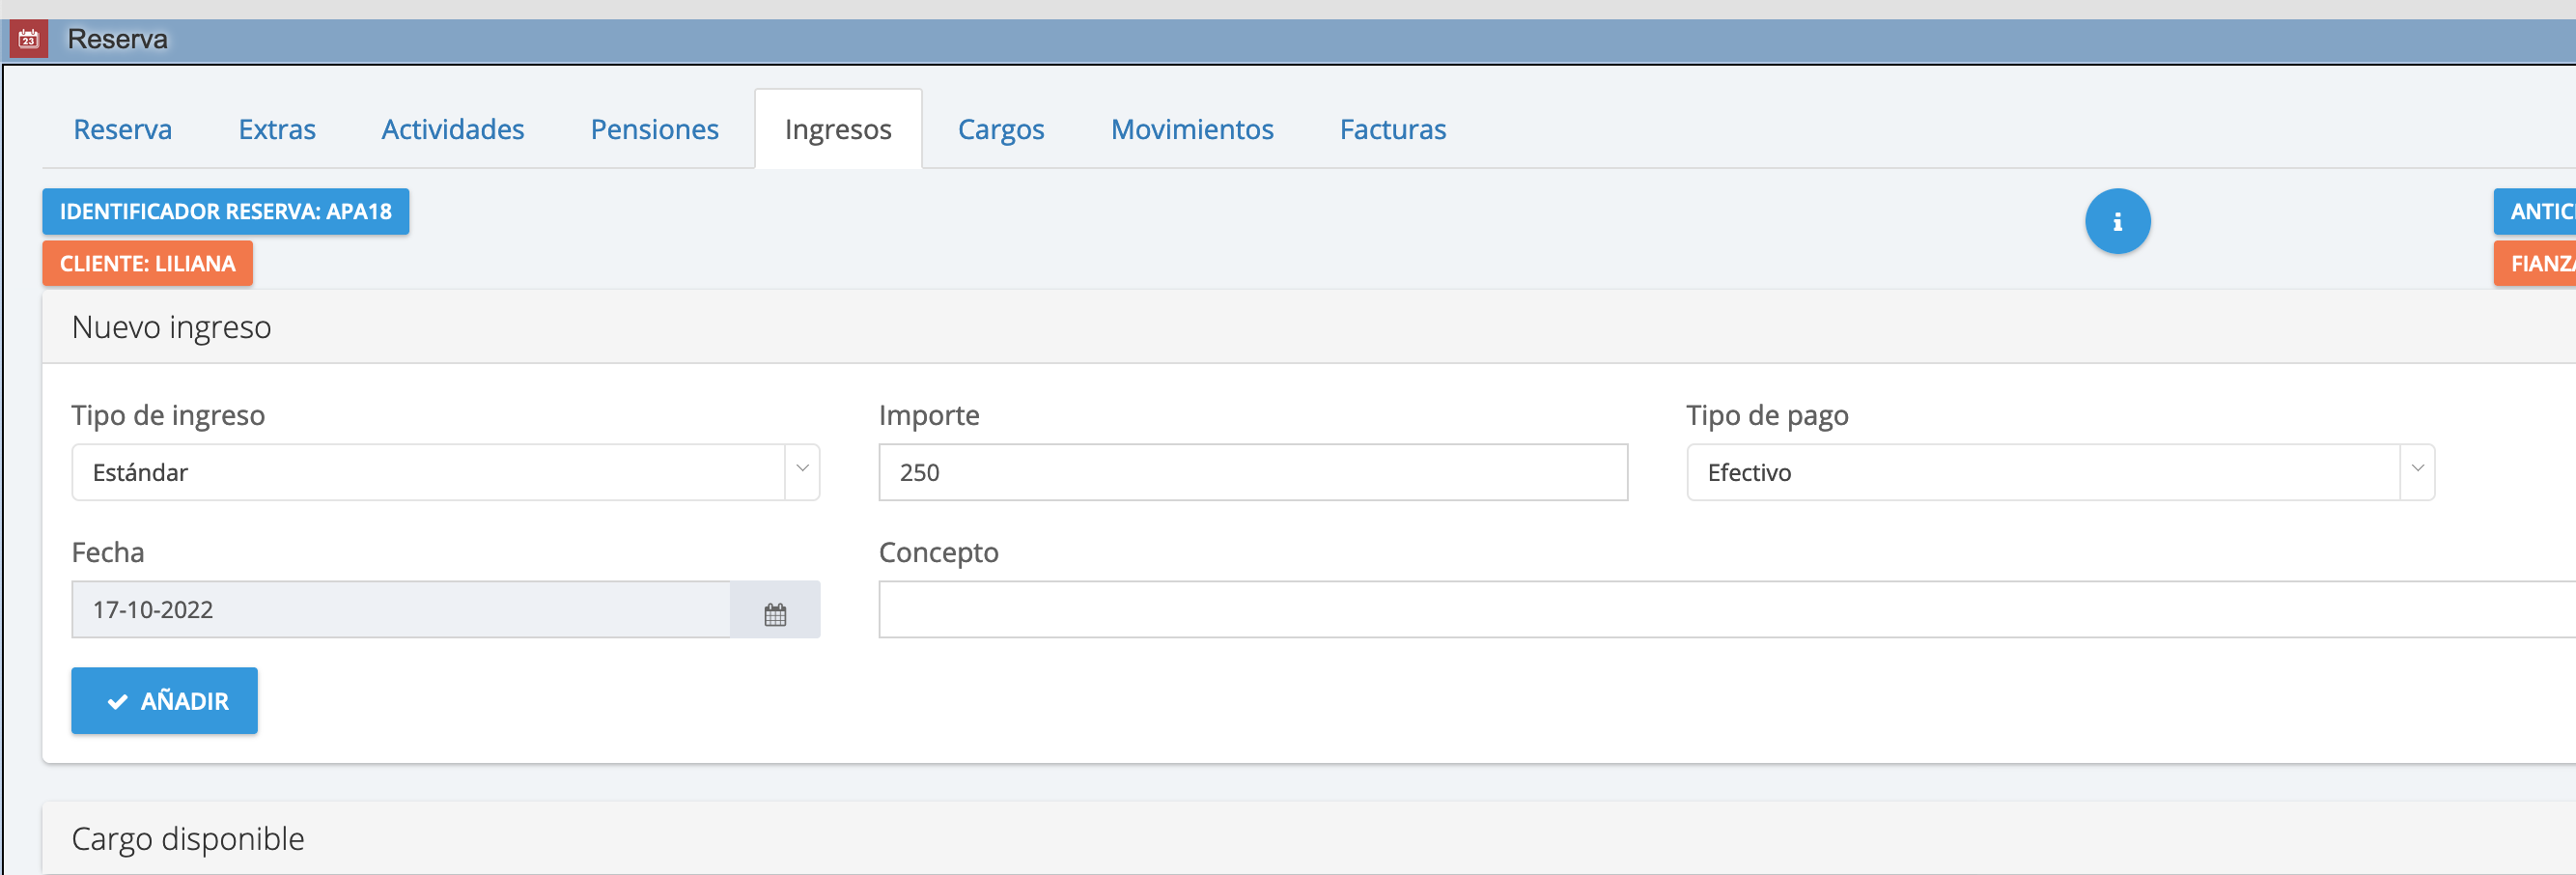Open the Extras tab
This screenshot has width=2576, height=875.
(277, 130)
